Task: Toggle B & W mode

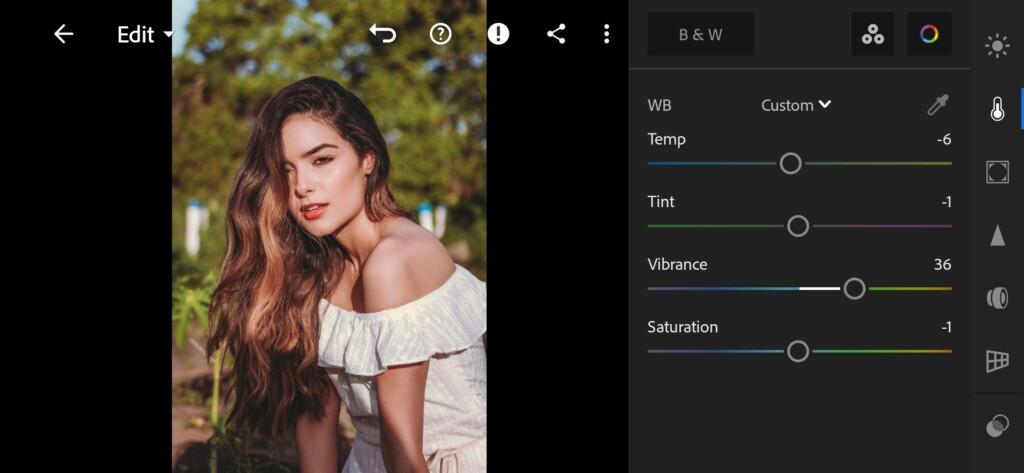Action: tap(701, 35)
